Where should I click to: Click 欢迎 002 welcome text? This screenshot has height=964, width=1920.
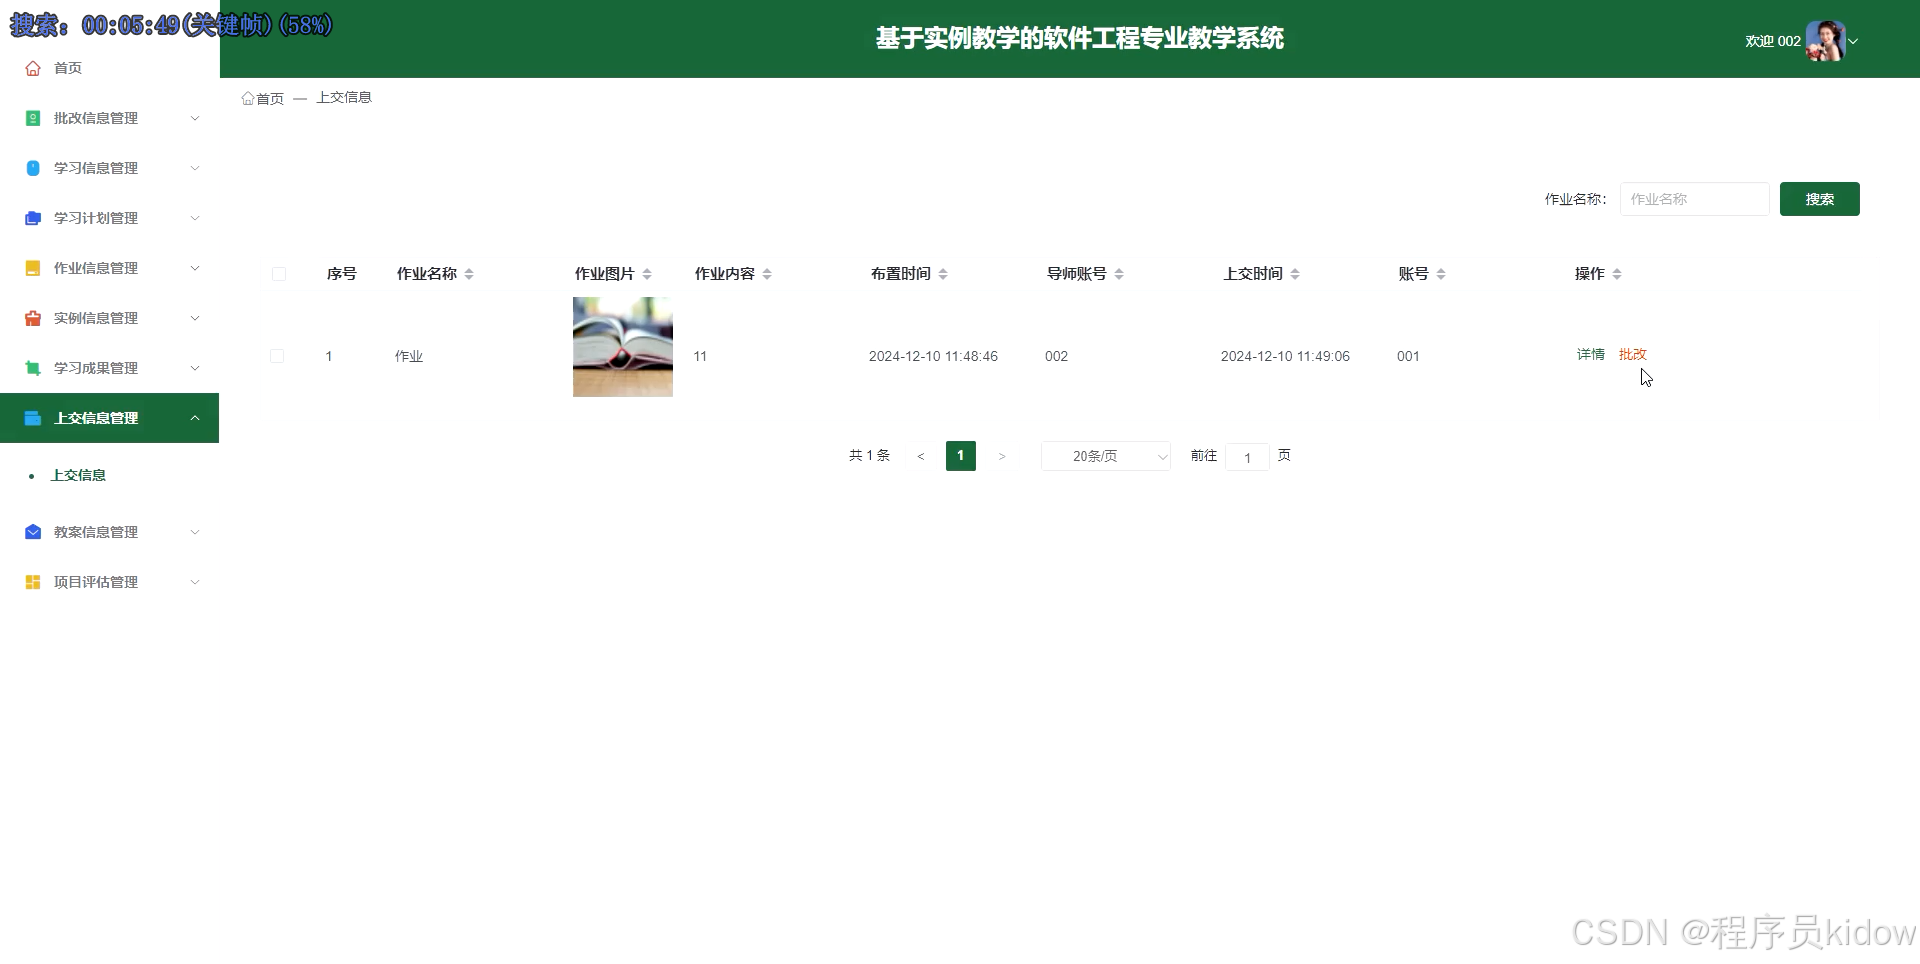1772,41
